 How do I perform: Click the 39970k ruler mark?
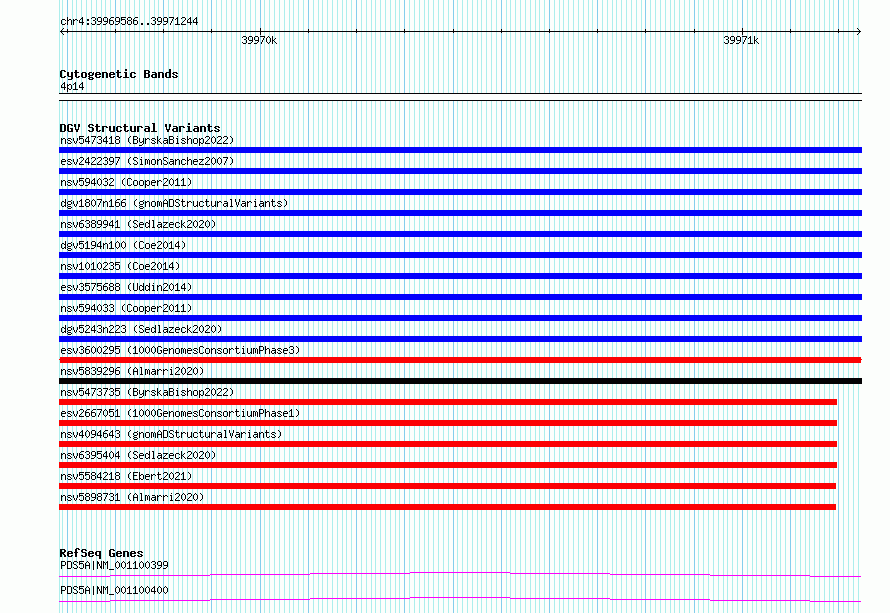tap(259, 40)
